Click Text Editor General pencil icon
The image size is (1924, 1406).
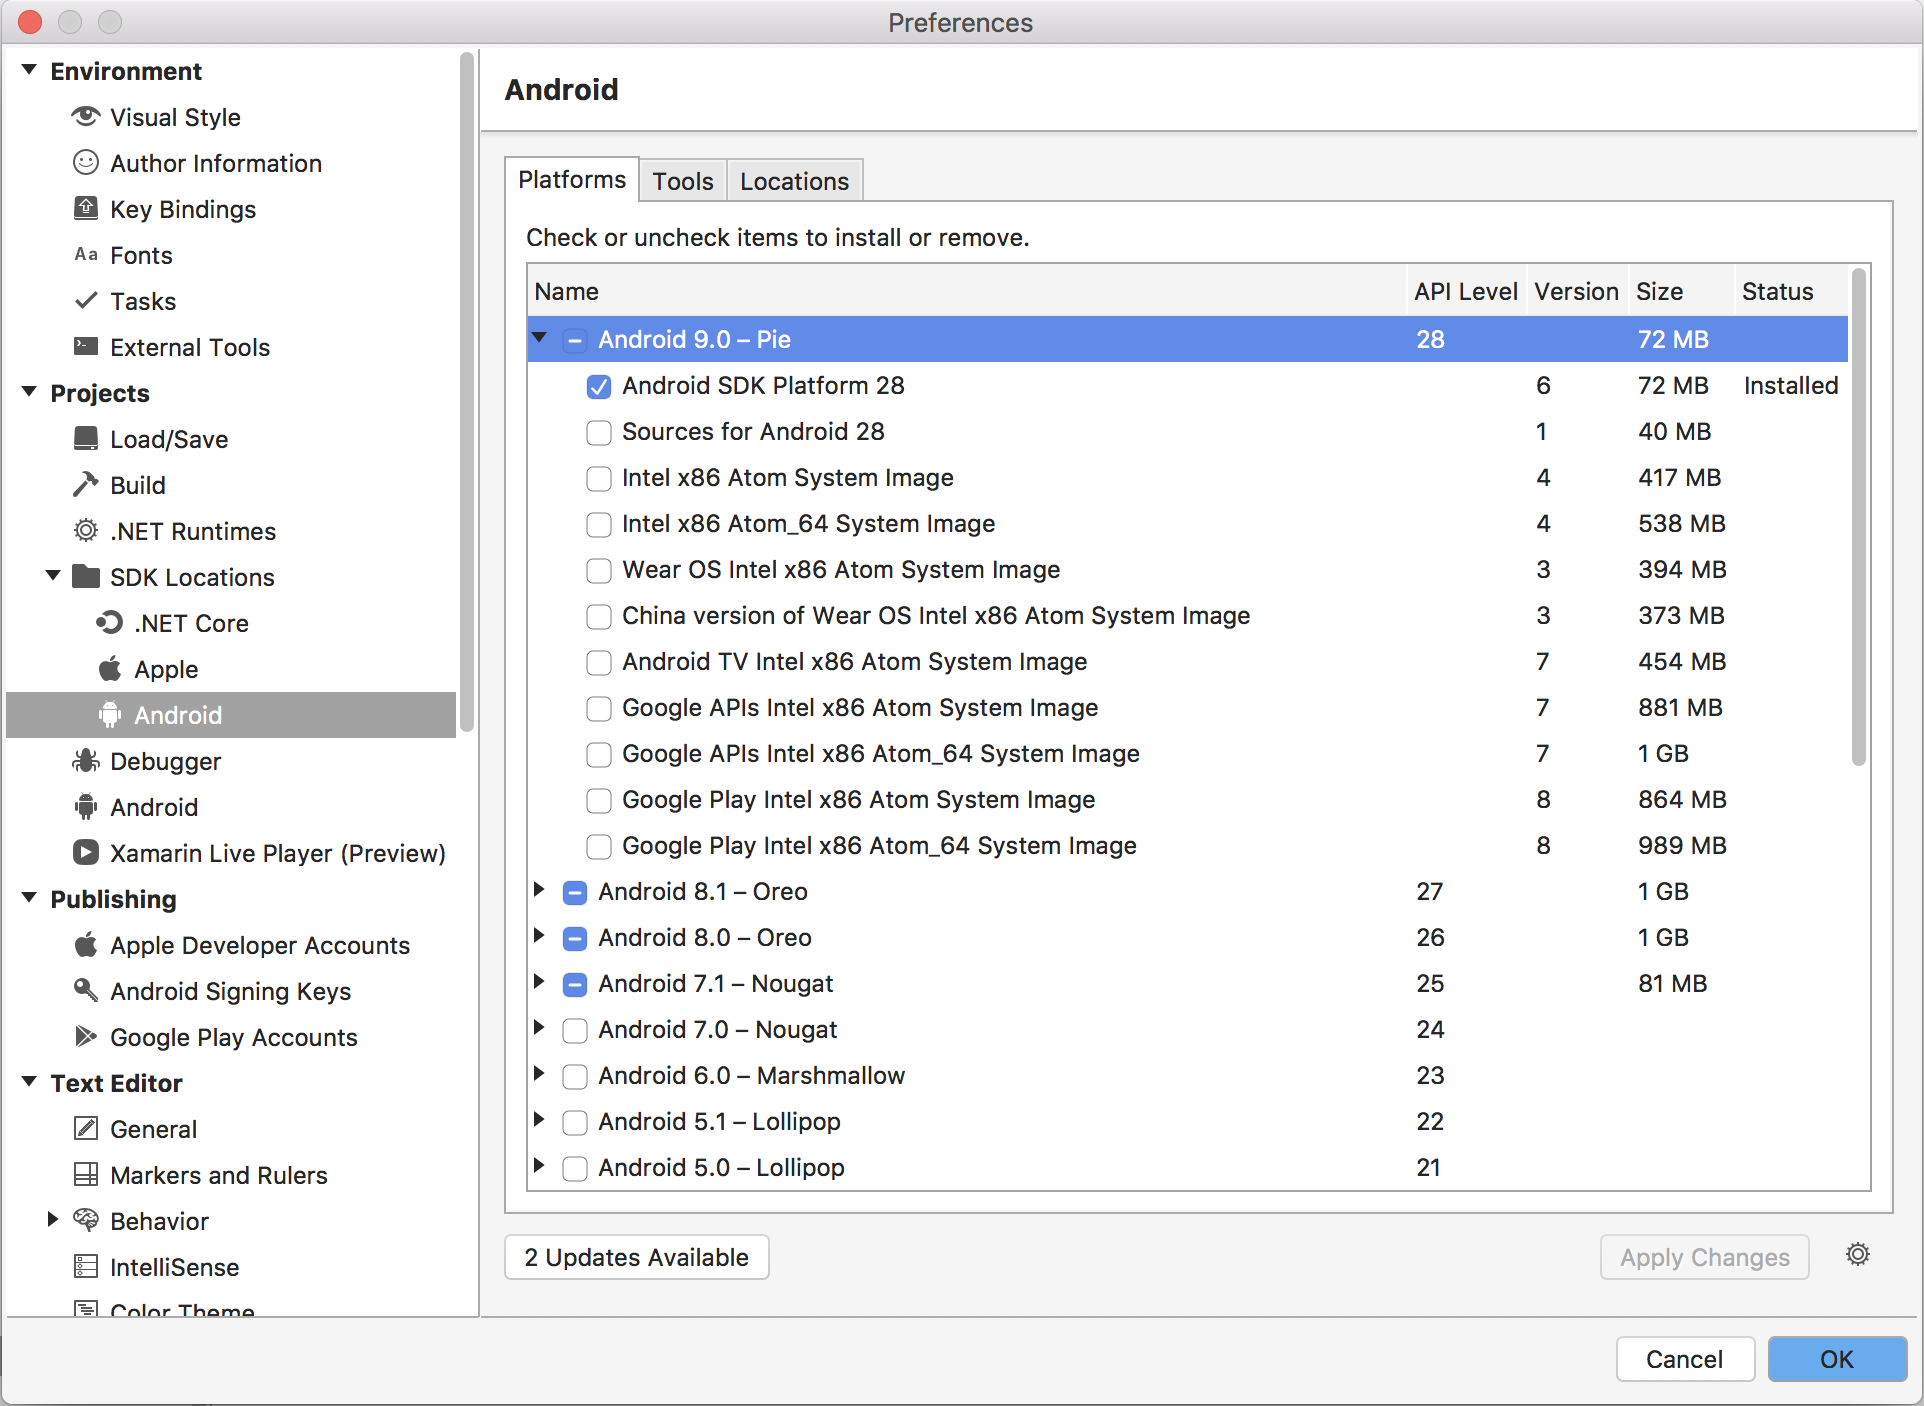point(86,1128)
